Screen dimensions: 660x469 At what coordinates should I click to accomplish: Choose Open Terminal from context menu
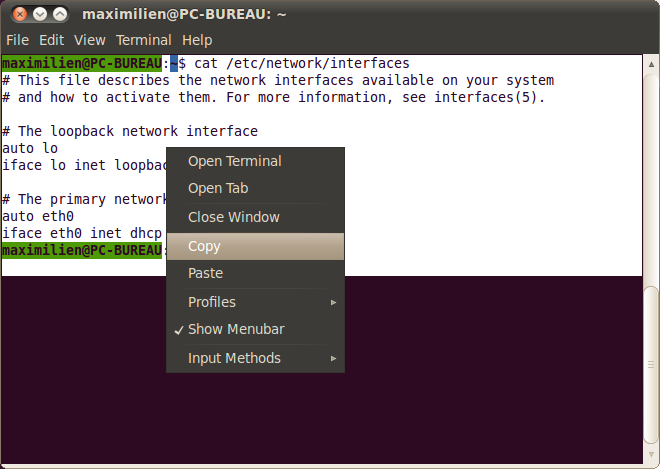235,161
